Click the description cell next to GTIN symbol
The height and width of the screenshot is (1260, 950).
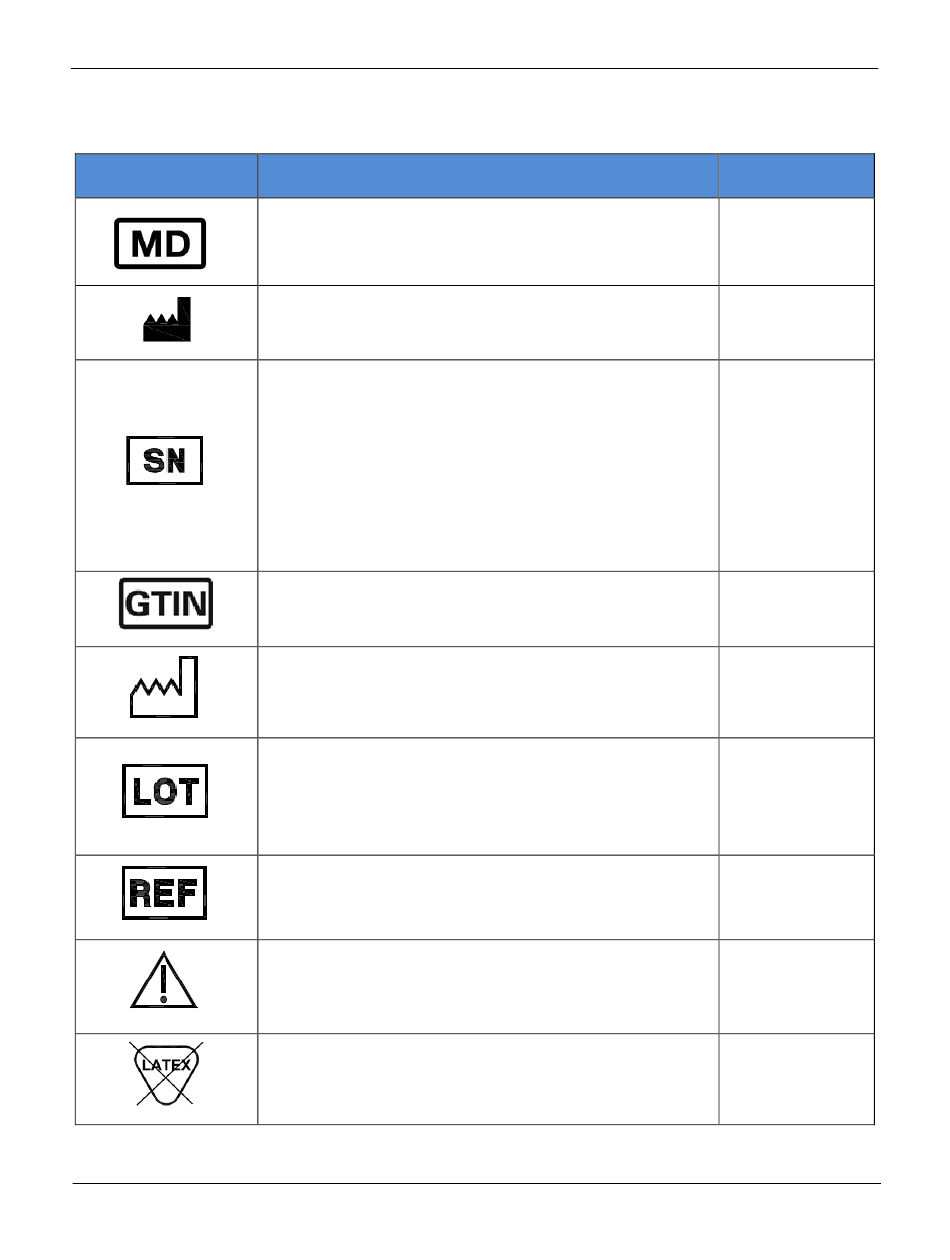point(488,608)
